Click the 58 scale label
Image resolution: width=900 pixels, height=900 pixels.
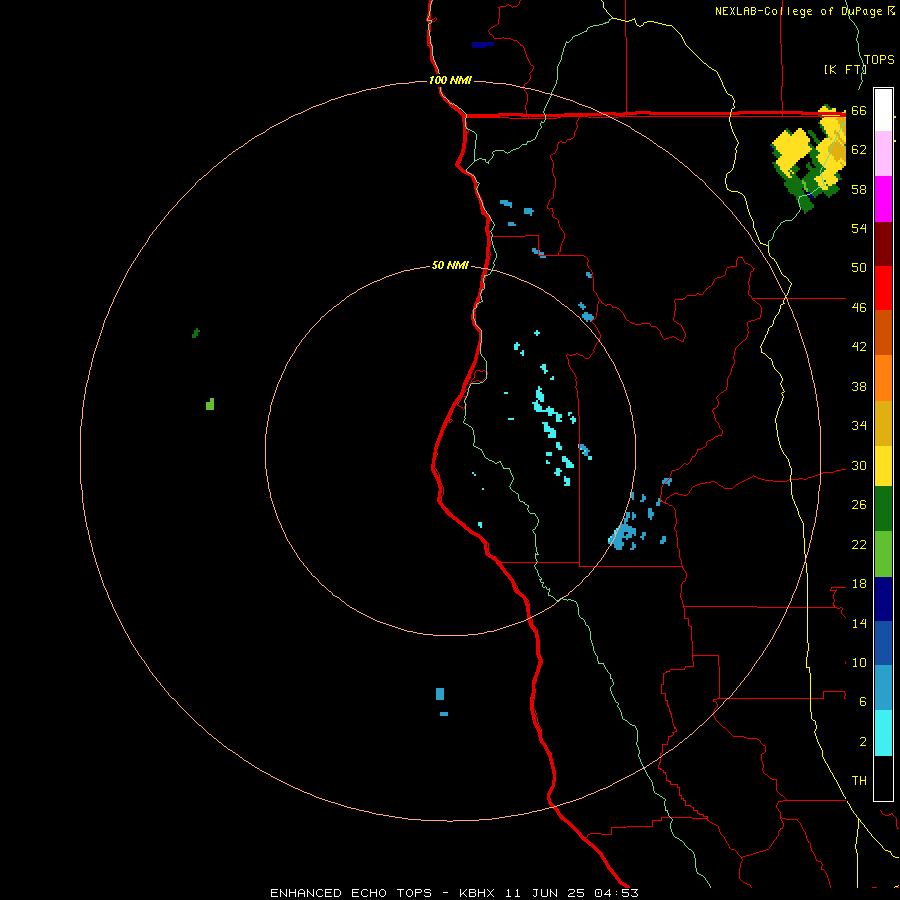coord(859,189)
